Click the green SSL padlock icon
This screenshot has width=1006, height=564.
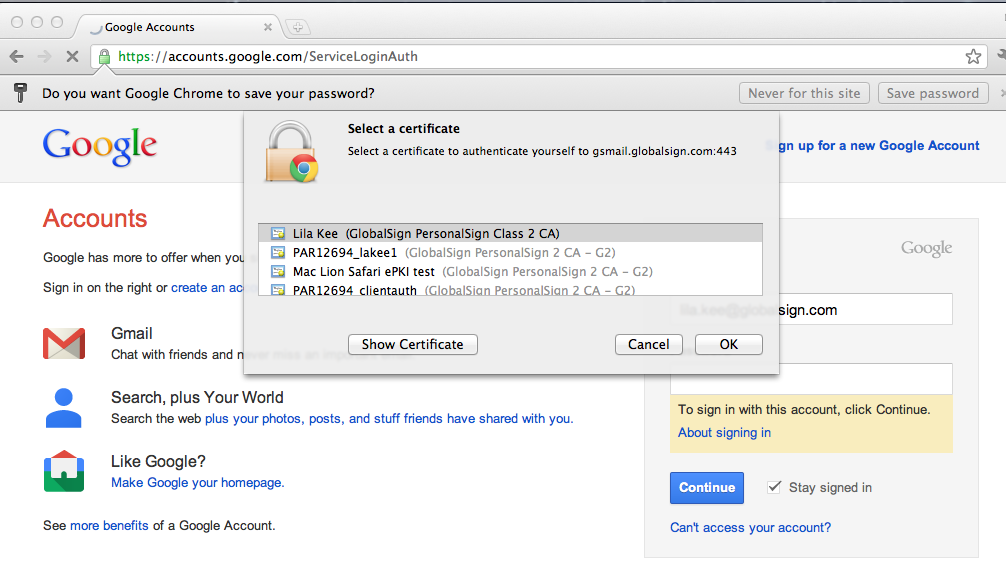103,57
